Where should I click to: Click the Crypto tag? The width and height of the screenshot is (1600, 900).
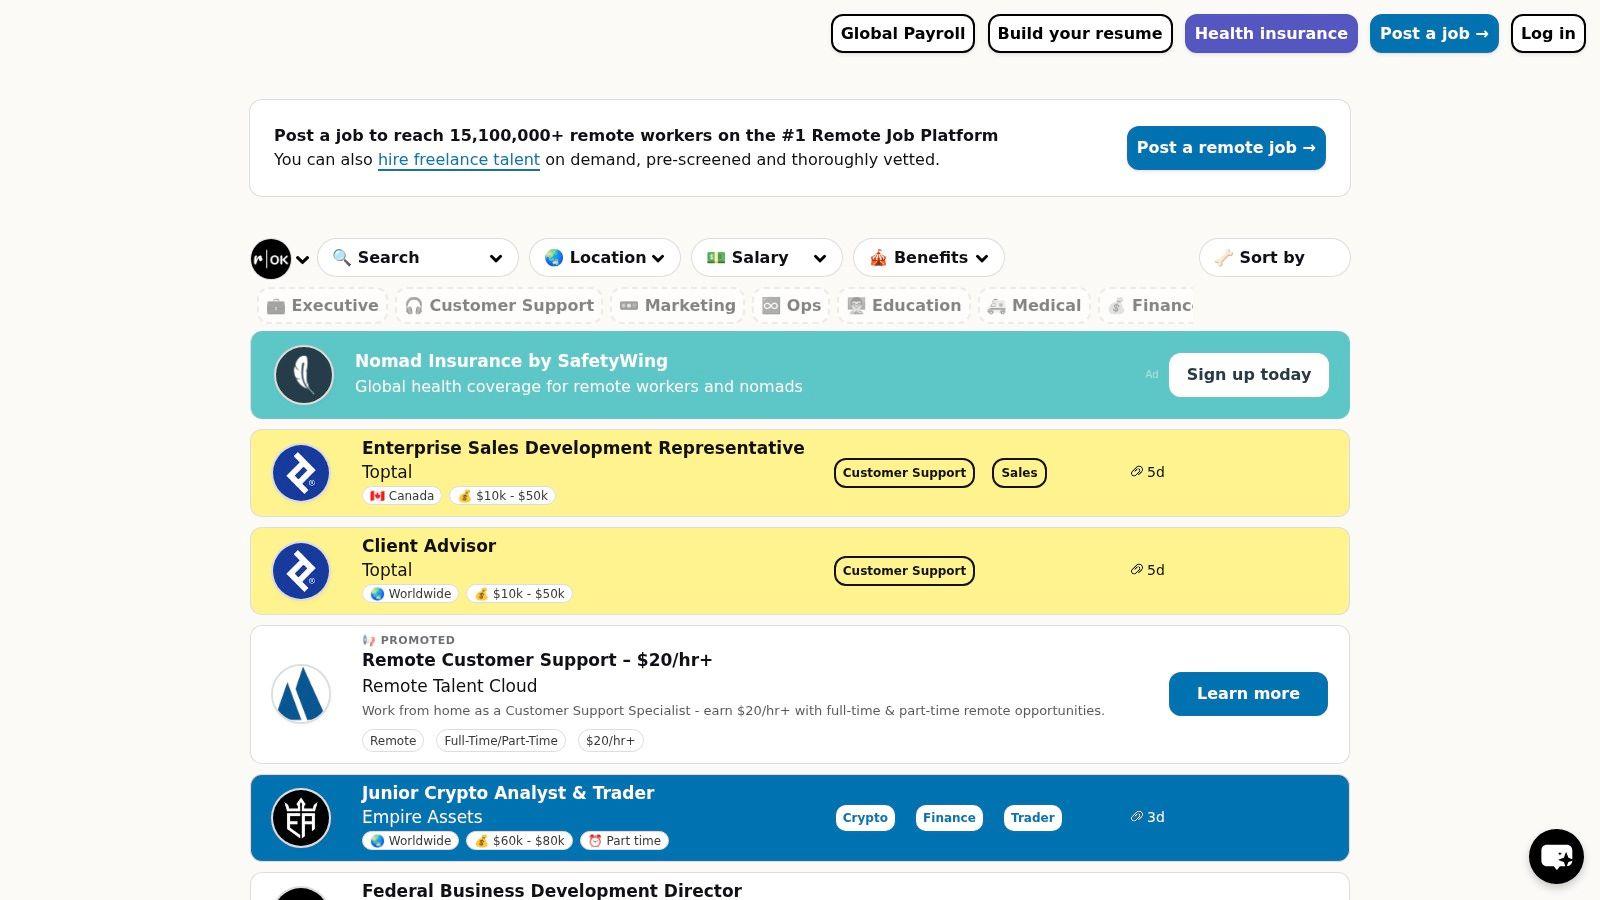tap(865, 818)
